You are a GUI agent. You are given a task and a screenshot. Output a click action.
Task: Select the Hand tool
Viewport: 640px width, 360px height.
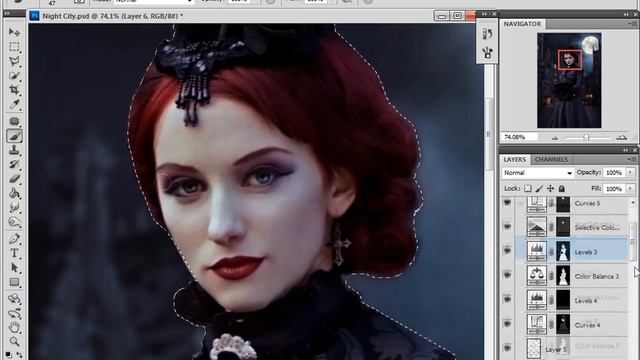click(14, 327)
